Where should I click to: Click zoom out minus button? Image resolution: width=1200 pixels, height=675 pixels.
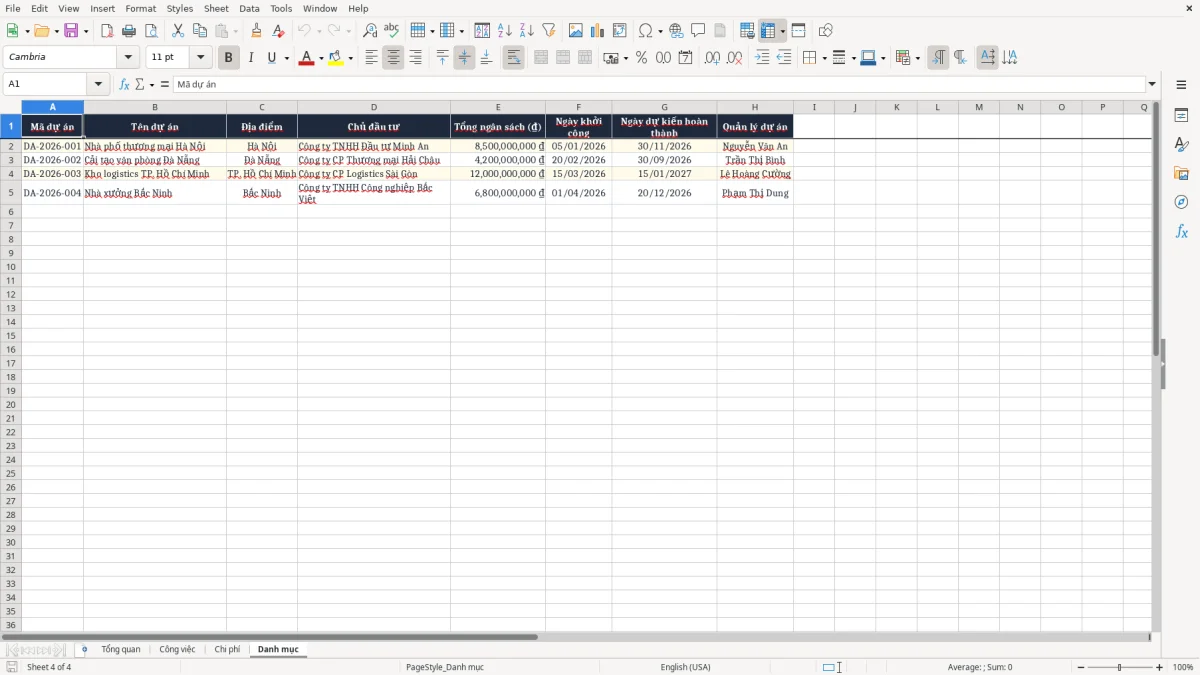click(1081, 667)
